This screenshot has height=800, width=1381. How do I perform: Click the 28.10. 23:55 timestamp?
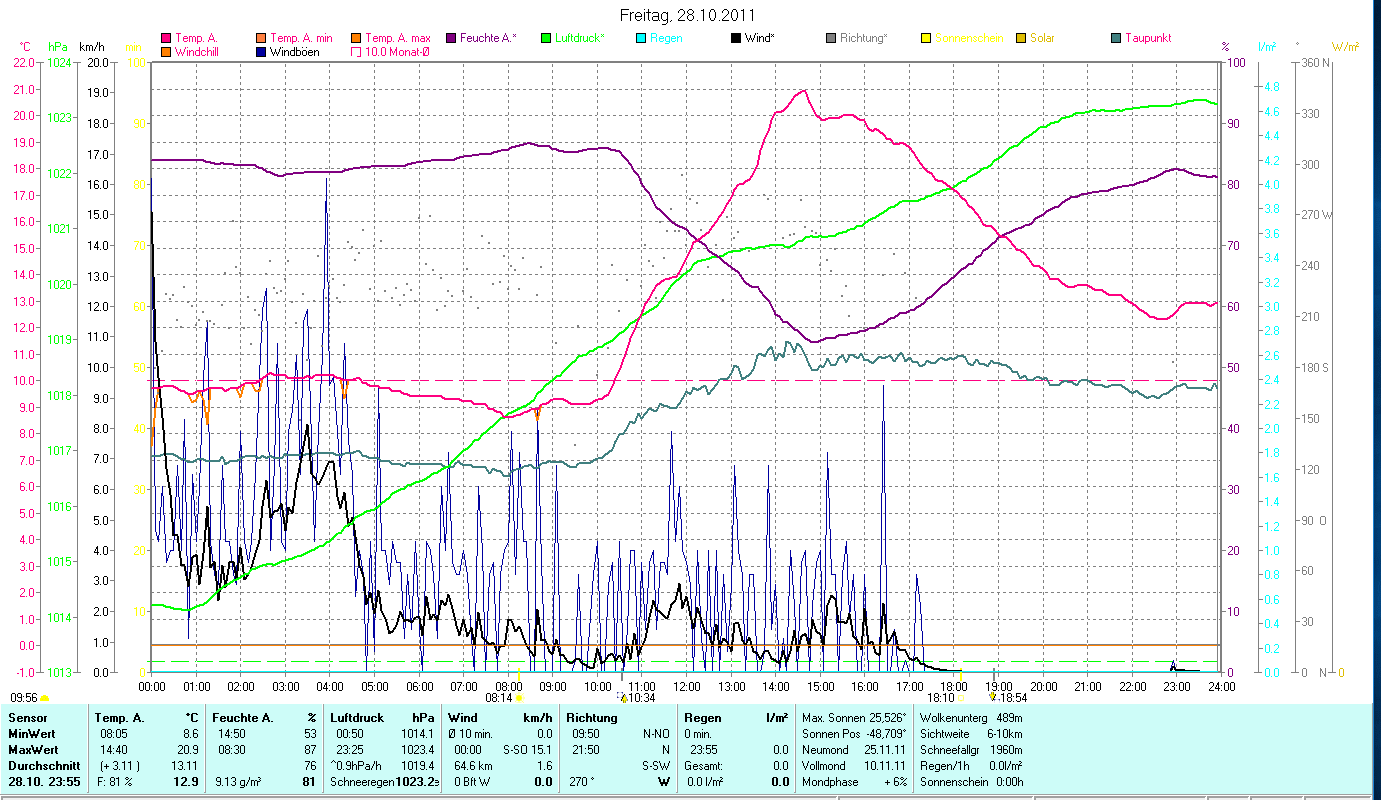[43, 782]
